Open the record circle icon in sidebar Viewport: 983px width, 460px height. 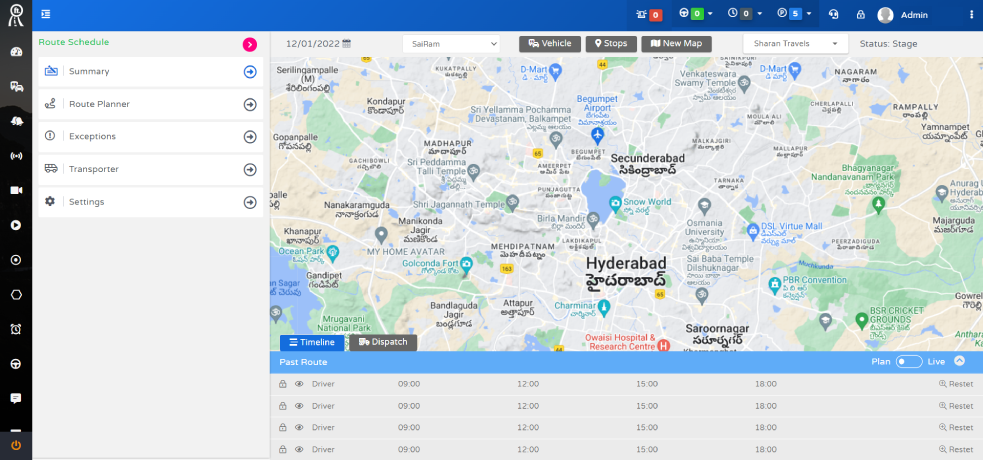[x=16, y=259]
